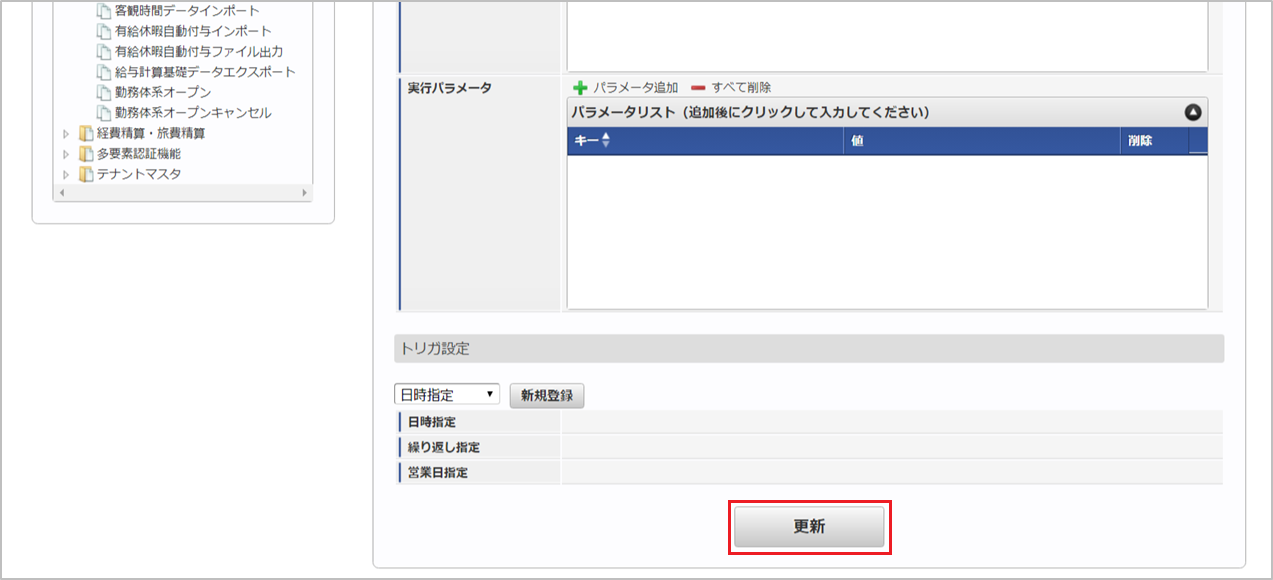Click the text area above 実行パラメータ
This screenshot has height=580, width=1273.
887,35
